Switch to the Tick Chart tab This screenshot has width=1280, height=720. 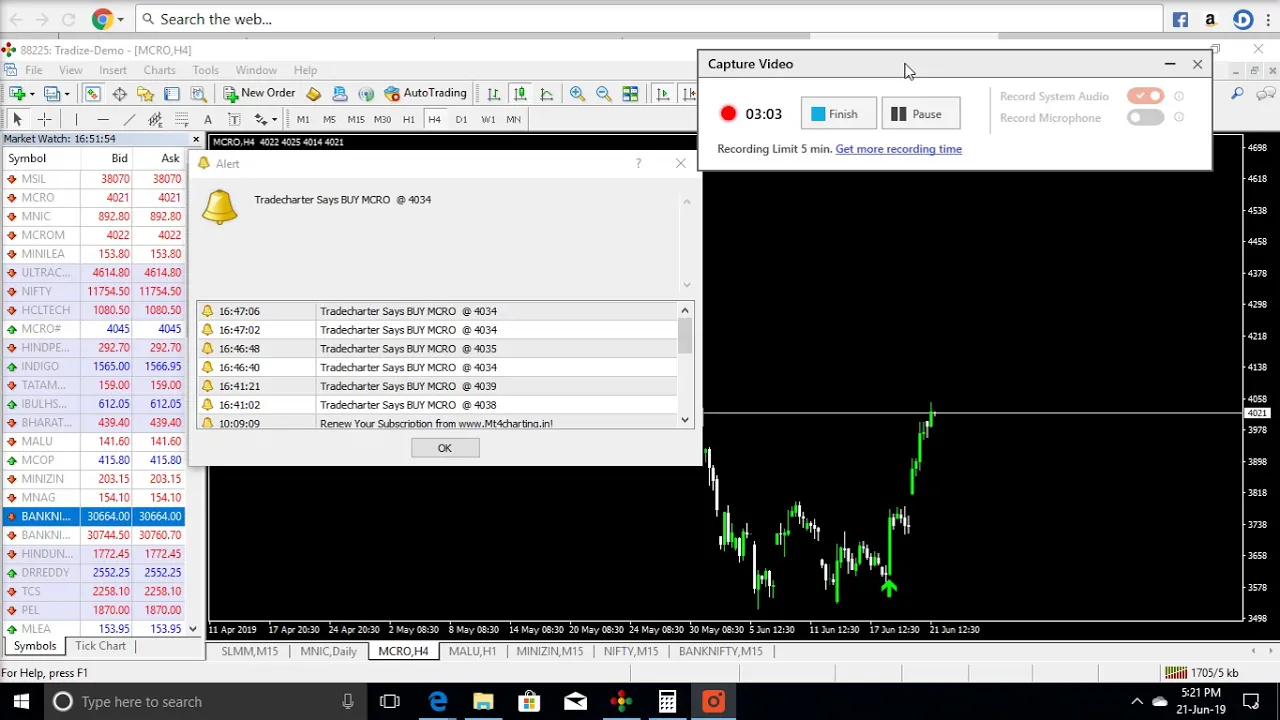[x=100, y=646]
